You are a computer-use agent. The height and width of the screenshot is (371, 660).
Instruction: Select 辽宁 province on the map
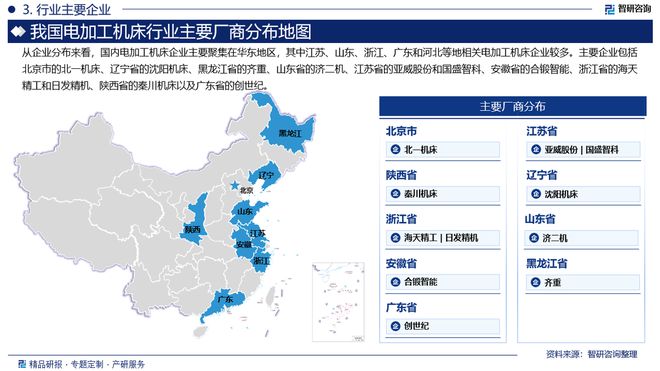[264, 176]
